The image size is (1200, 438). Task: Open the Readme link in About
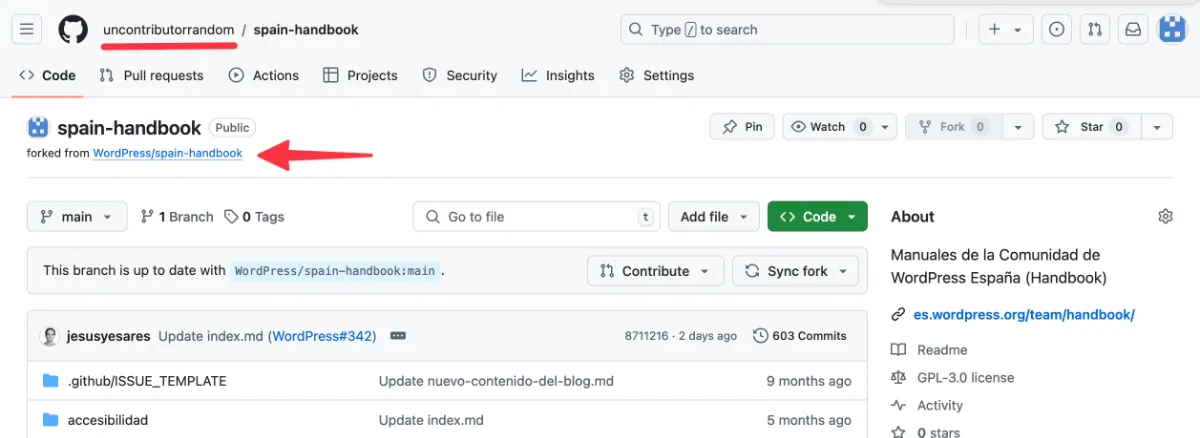coord(942,350)
